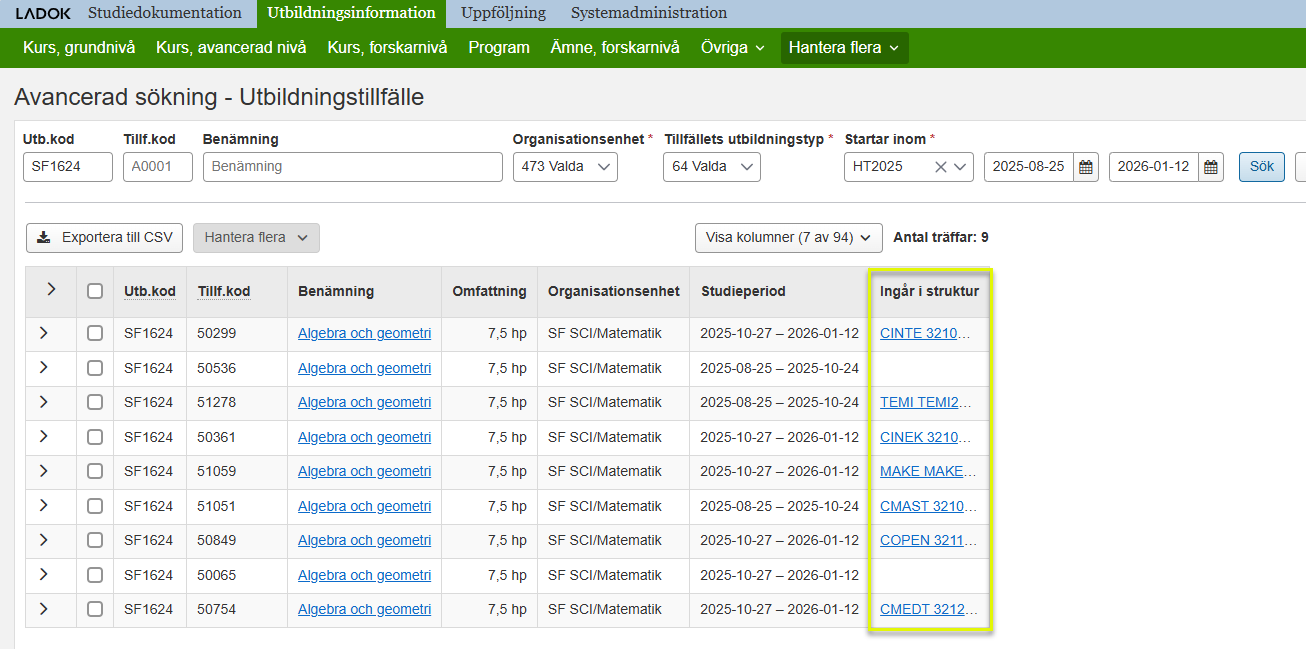Open the start date calendar picker icon
This screenshot has height=649, width=1306.
coord(1086,167)
